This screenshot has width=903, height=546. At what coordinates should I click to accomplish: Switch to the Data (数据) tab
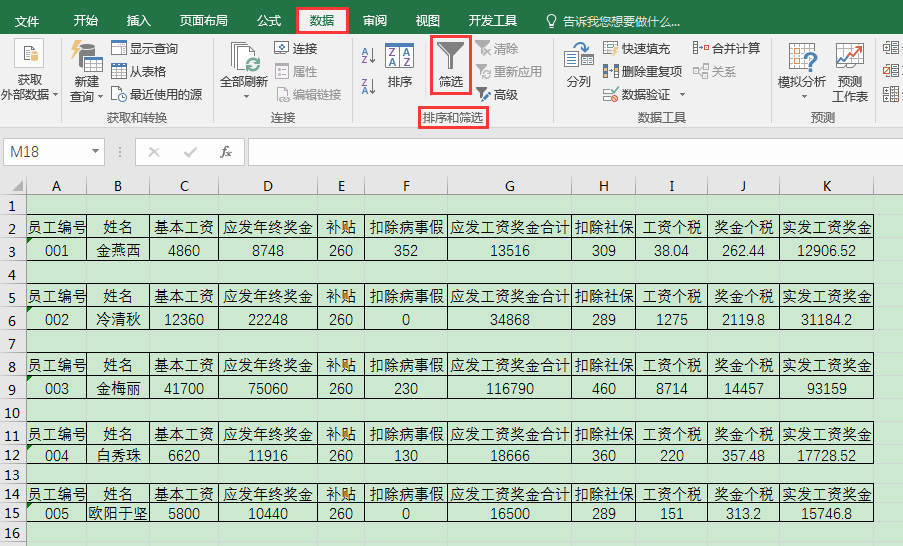tap(322, 21)
